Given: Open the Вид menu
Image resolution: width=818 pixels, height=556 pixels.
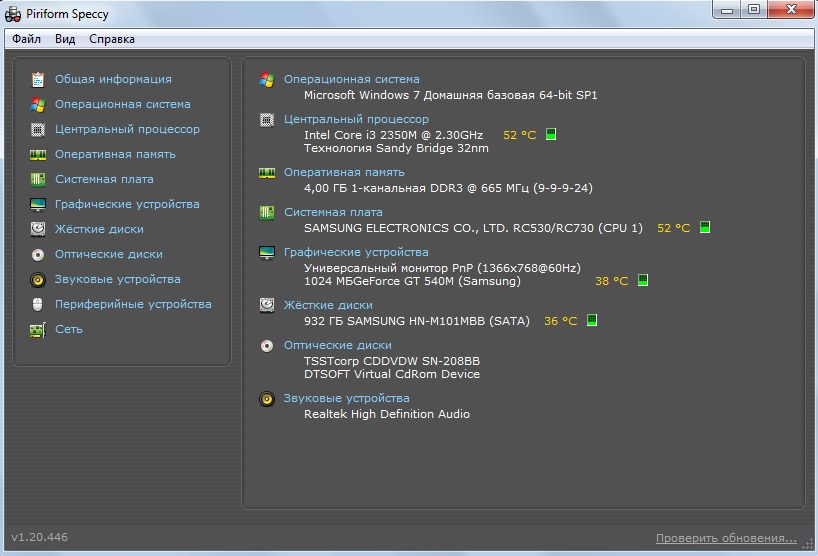Looking at the screenshot, I should [65, 39].
